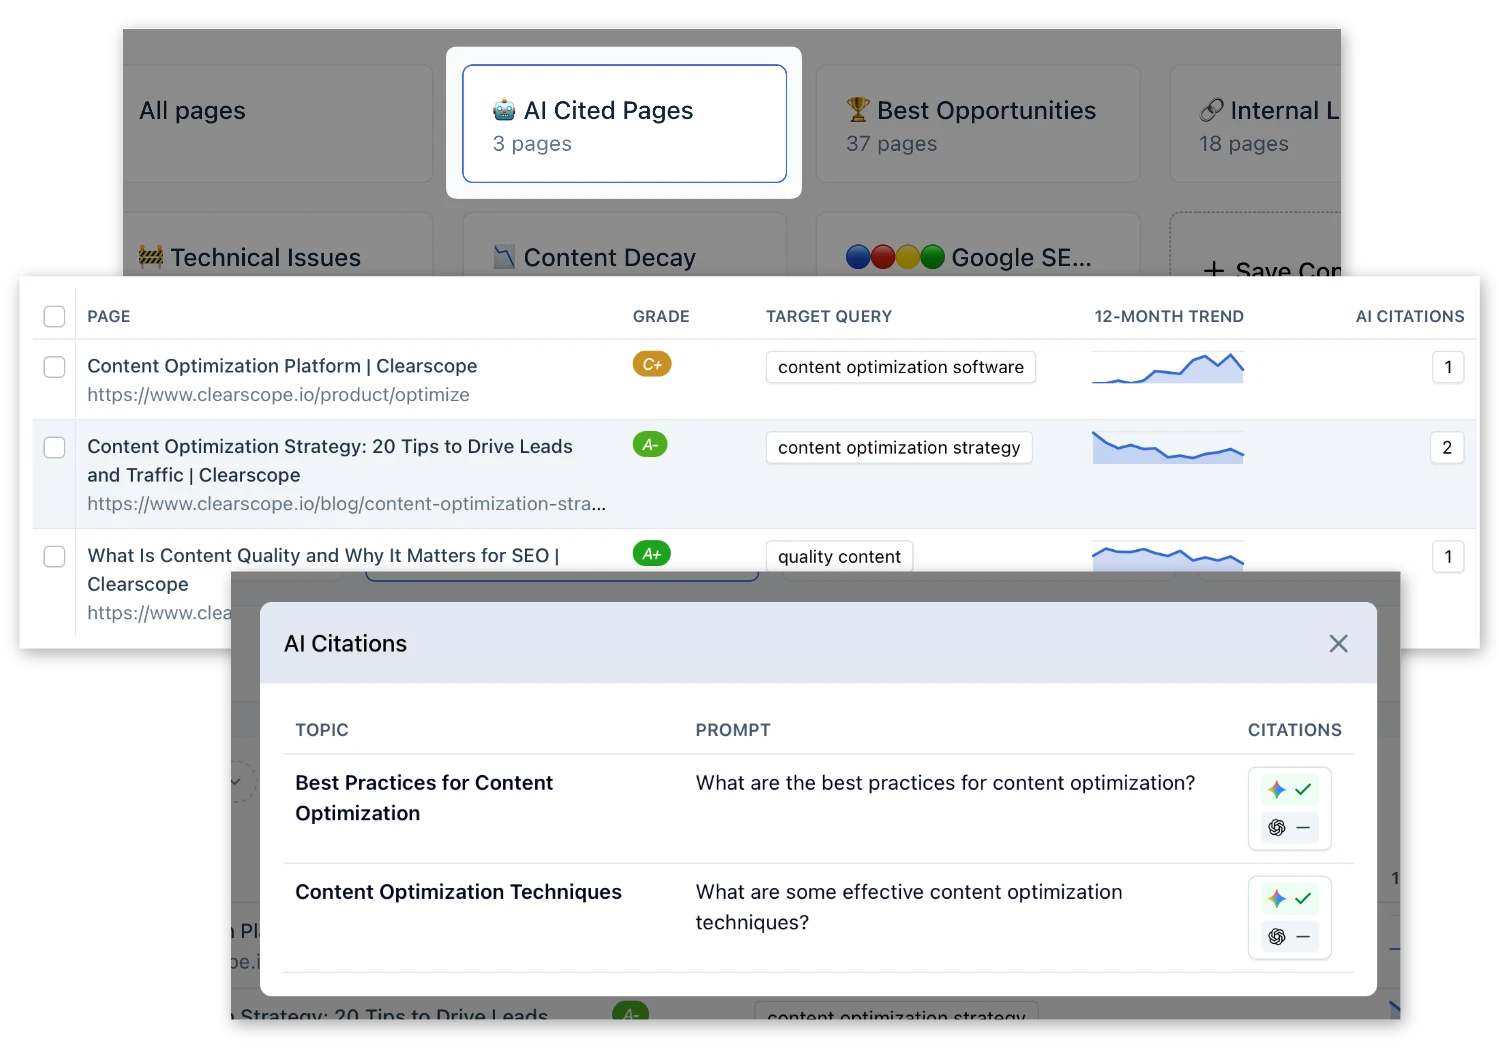The width and height of the screenshot is (1500, 1063).
Task: Click the content optimization software query tag
Action: click(x=901, y=367)
